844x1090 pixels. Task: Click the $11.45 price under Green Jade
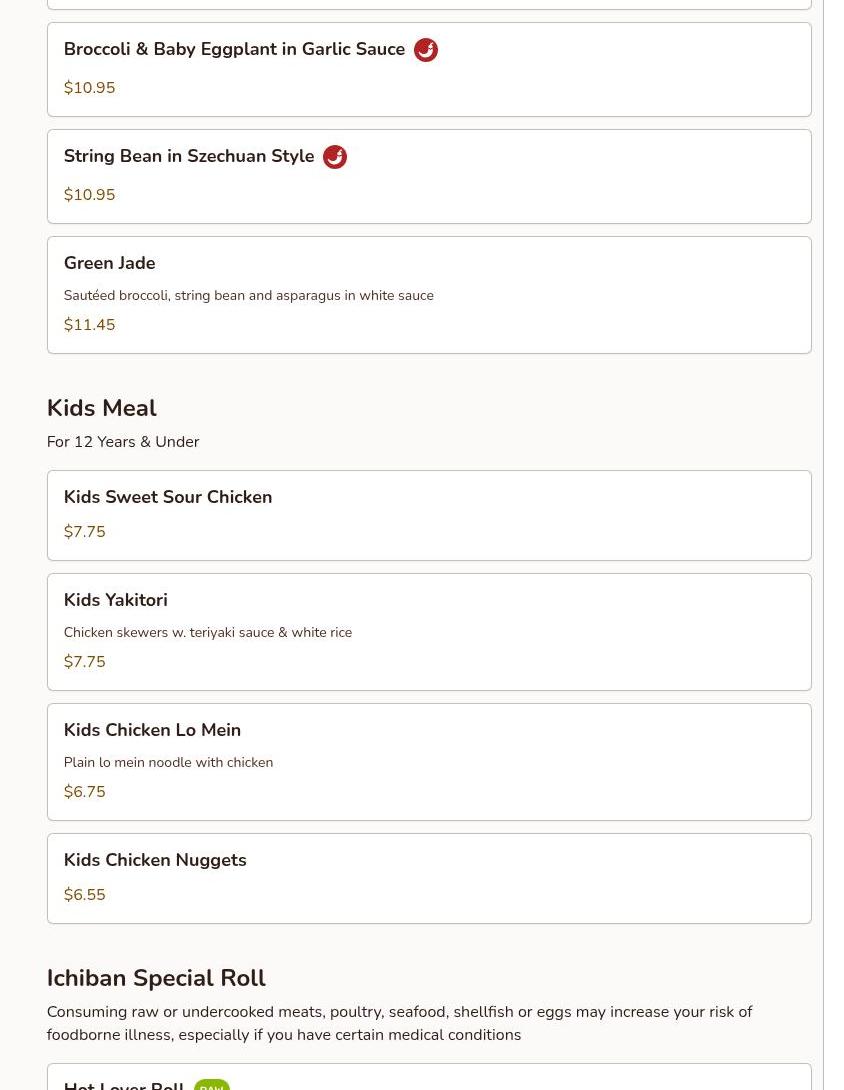(89, 325)
